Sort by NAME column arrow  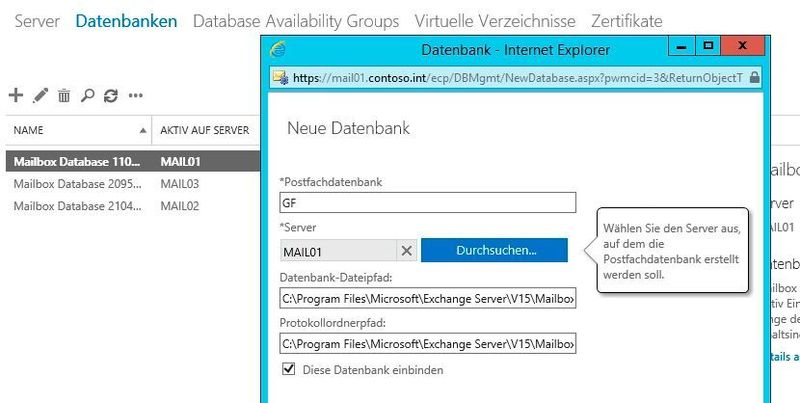click(x=143, y=131)
